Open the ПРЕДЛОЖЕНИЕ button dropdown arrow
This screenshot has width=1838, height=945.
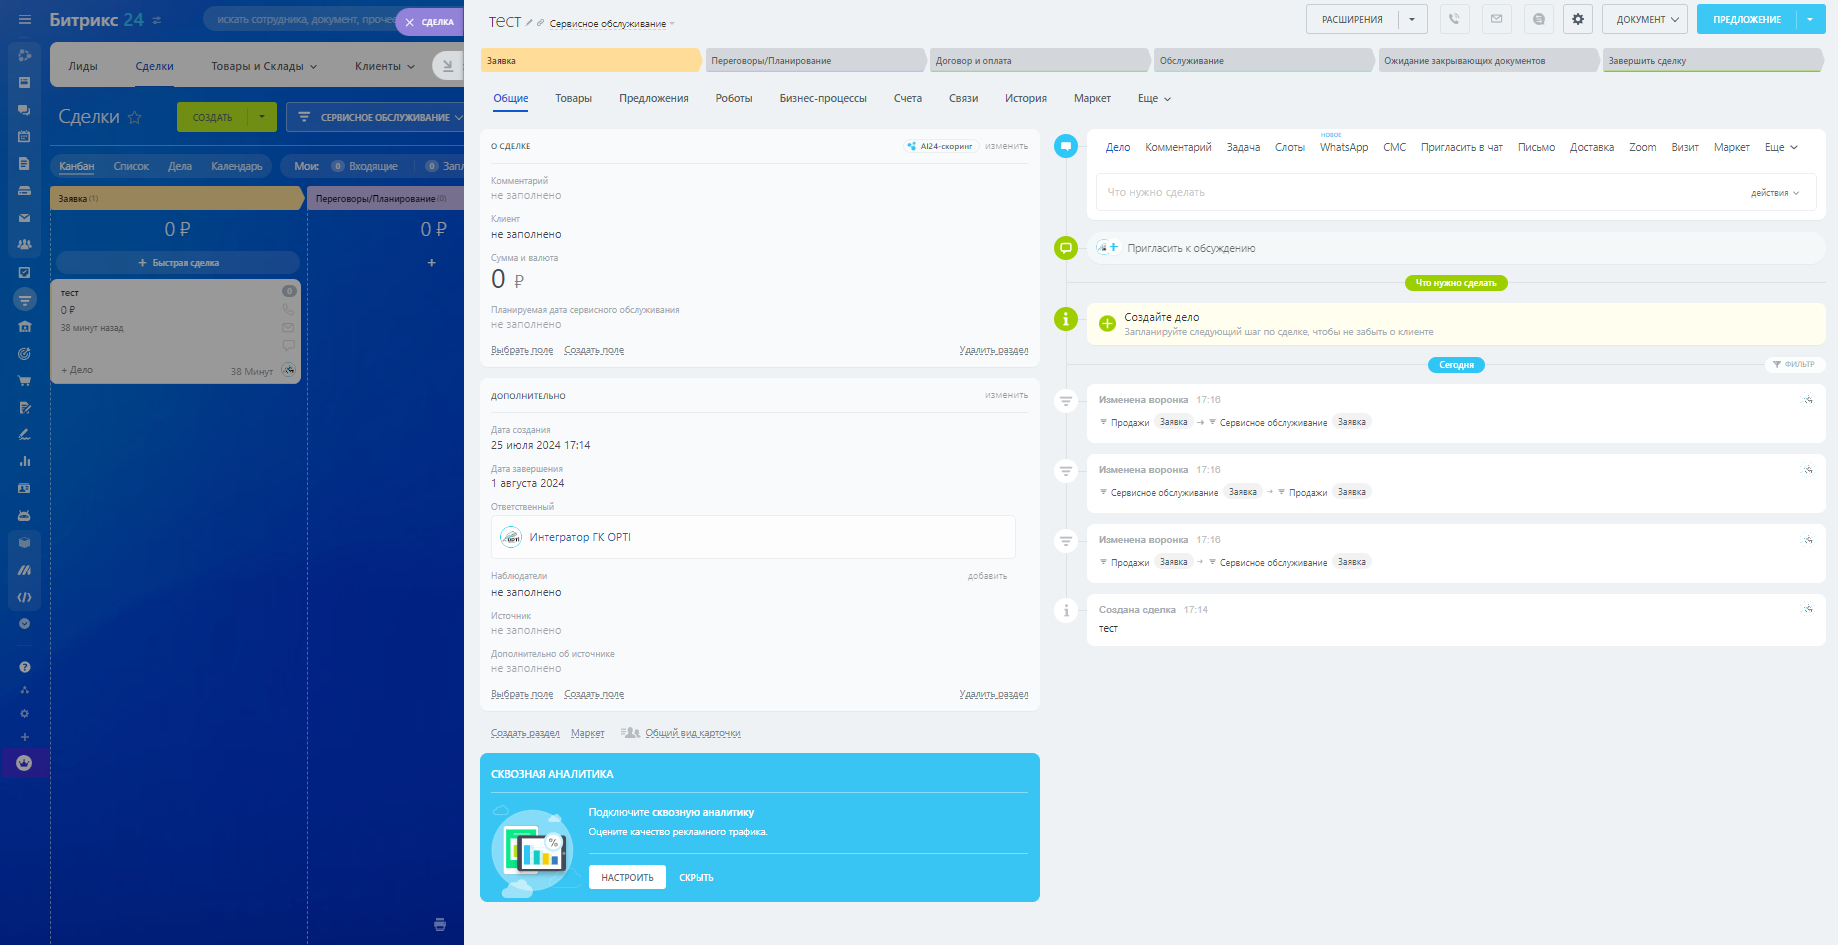(x=1811, y=19)
